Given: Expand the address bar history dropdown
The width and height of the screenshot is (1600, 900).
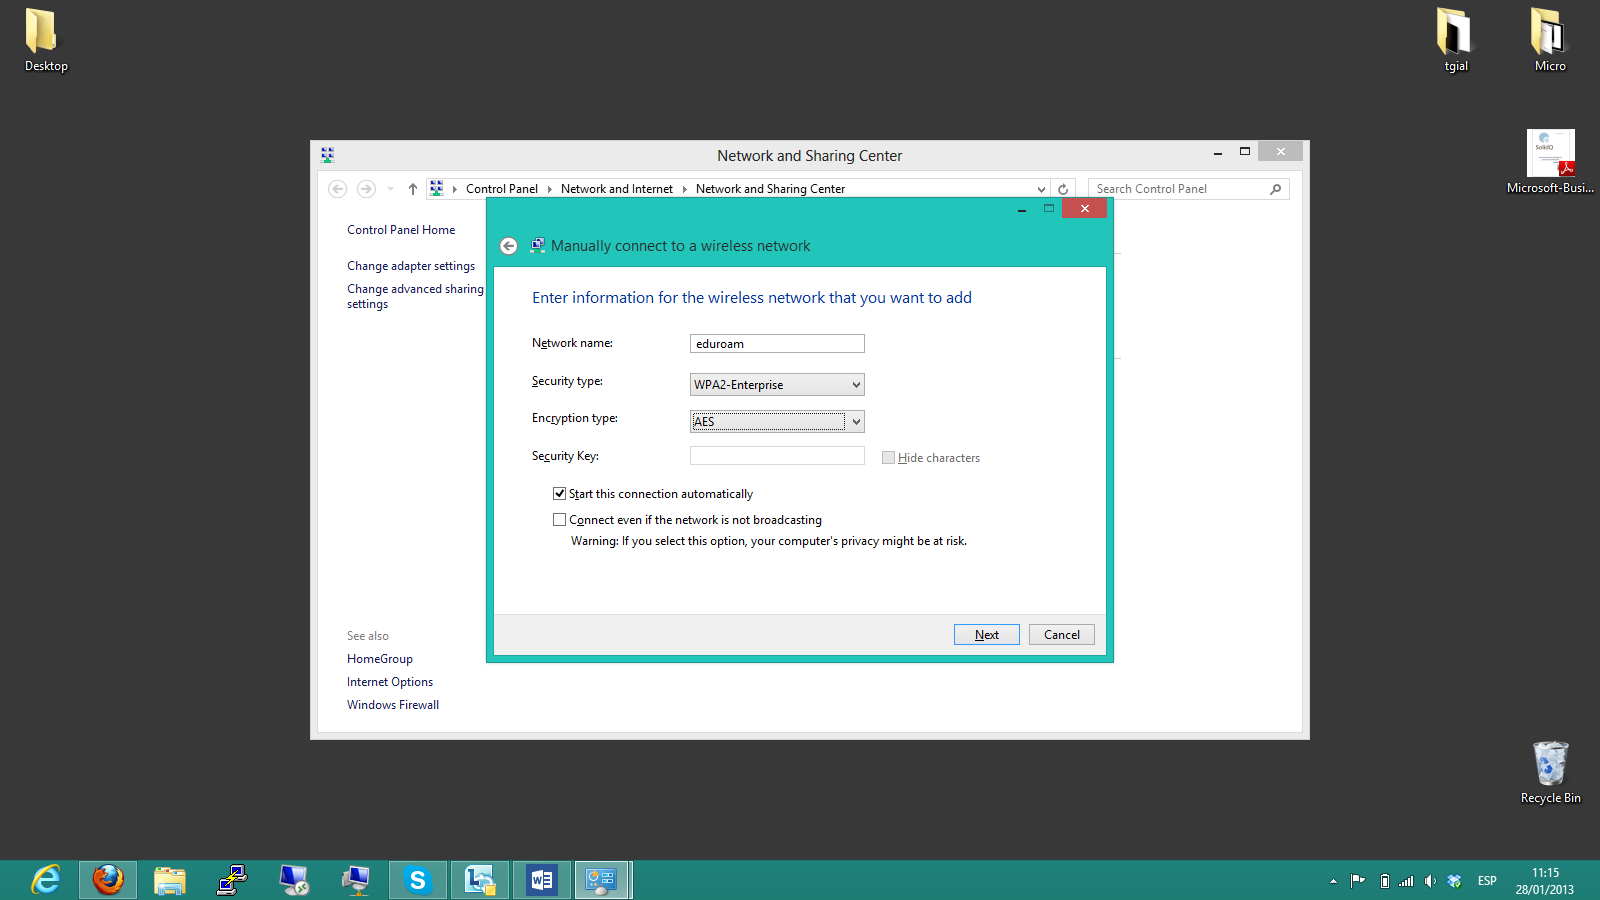Looking at the screenshot, I should (1041, 189).
